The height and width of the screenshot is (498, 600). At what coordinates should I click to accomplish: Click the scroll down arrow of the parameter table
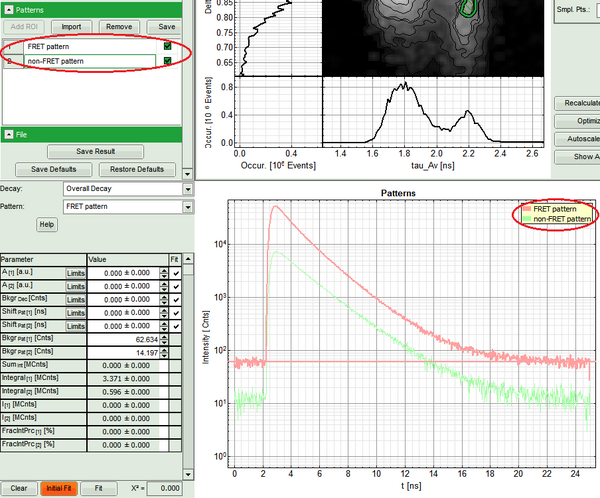188,473
